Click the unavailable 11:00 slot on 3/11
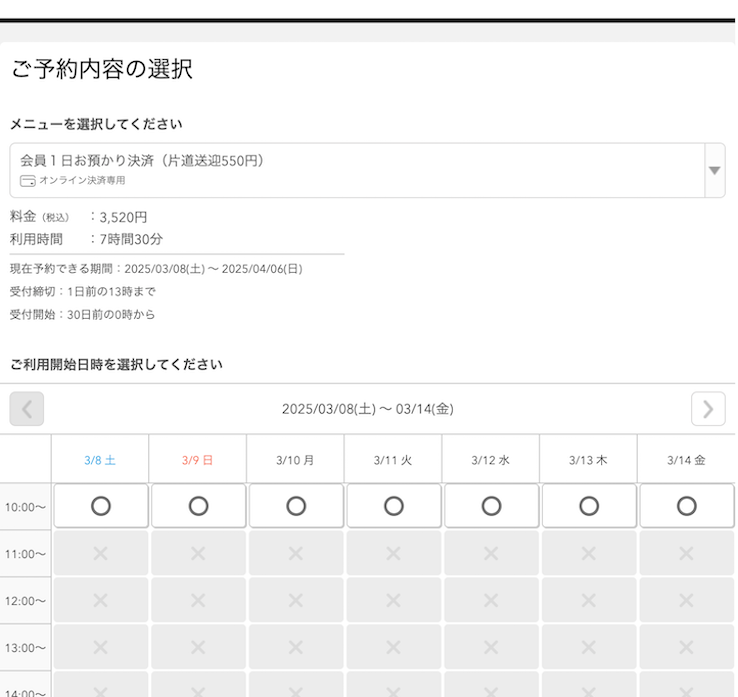 pos(394,553)
